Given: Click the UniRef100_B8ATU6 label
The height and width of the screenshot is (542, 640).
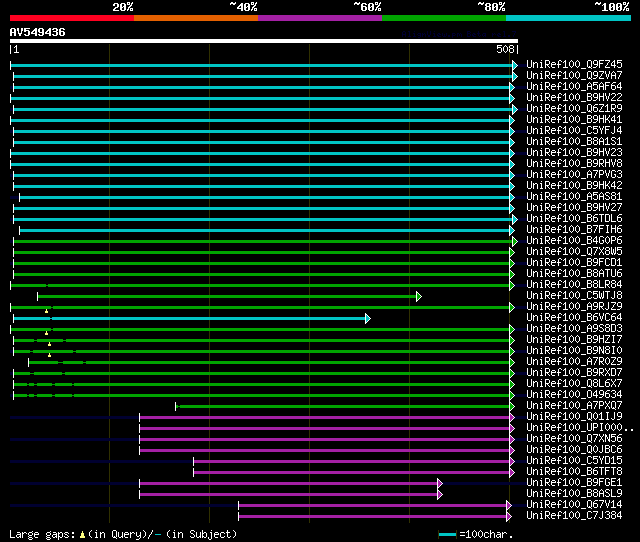Looking at the screenshot, I should [x=574, y=274].
